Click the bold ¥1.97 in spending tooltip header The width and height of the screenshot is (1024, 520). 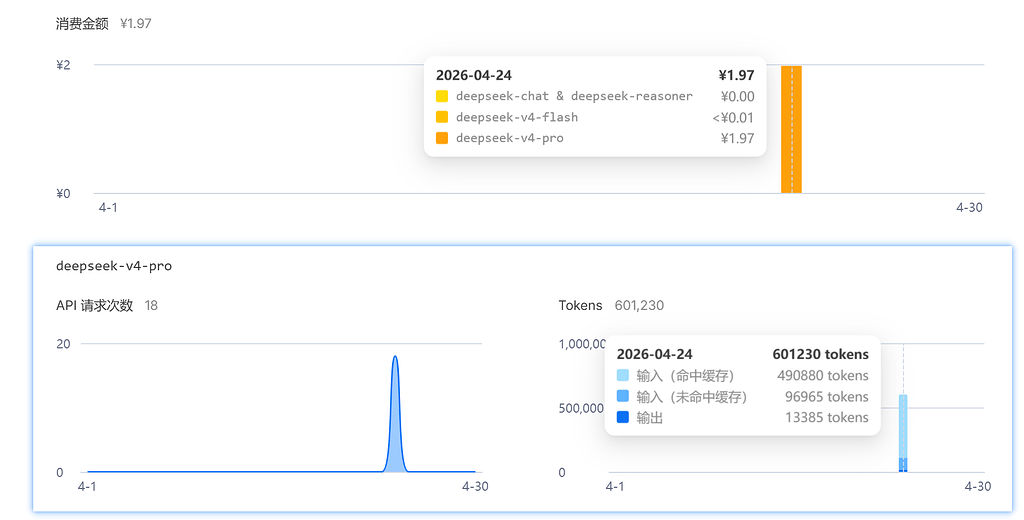(x=737, y=75)
